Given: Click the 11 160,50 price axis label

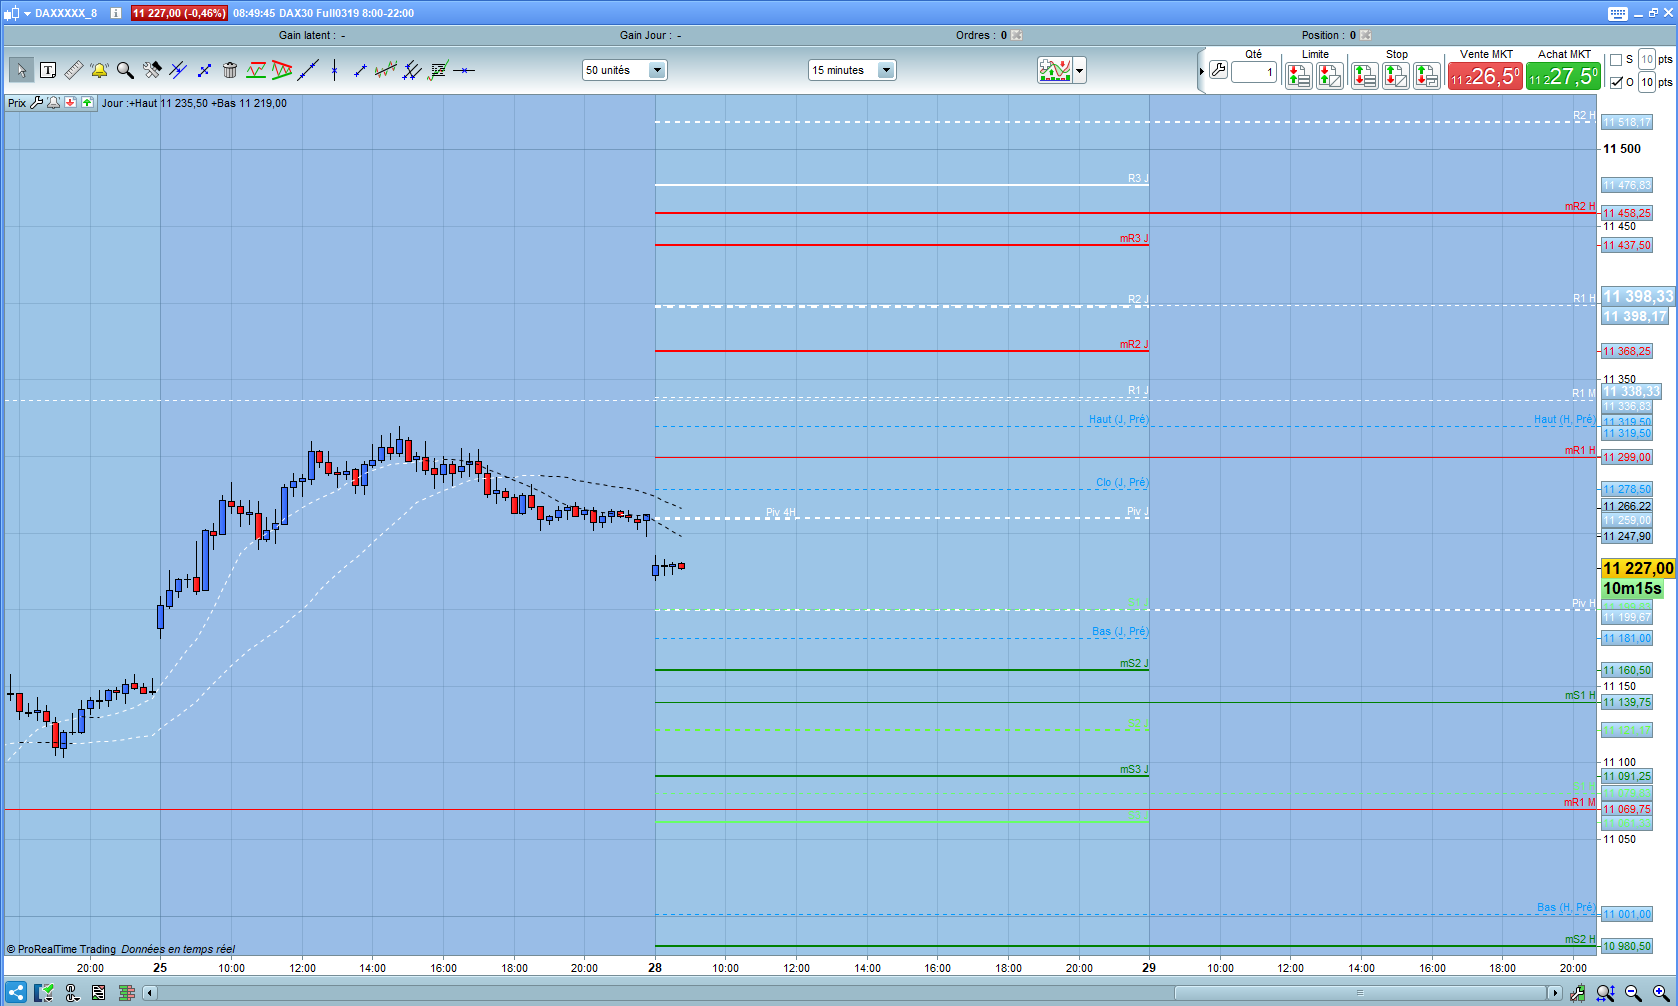Looking at the screenshot, I should pyautogui.click(x=1627, y=670).
